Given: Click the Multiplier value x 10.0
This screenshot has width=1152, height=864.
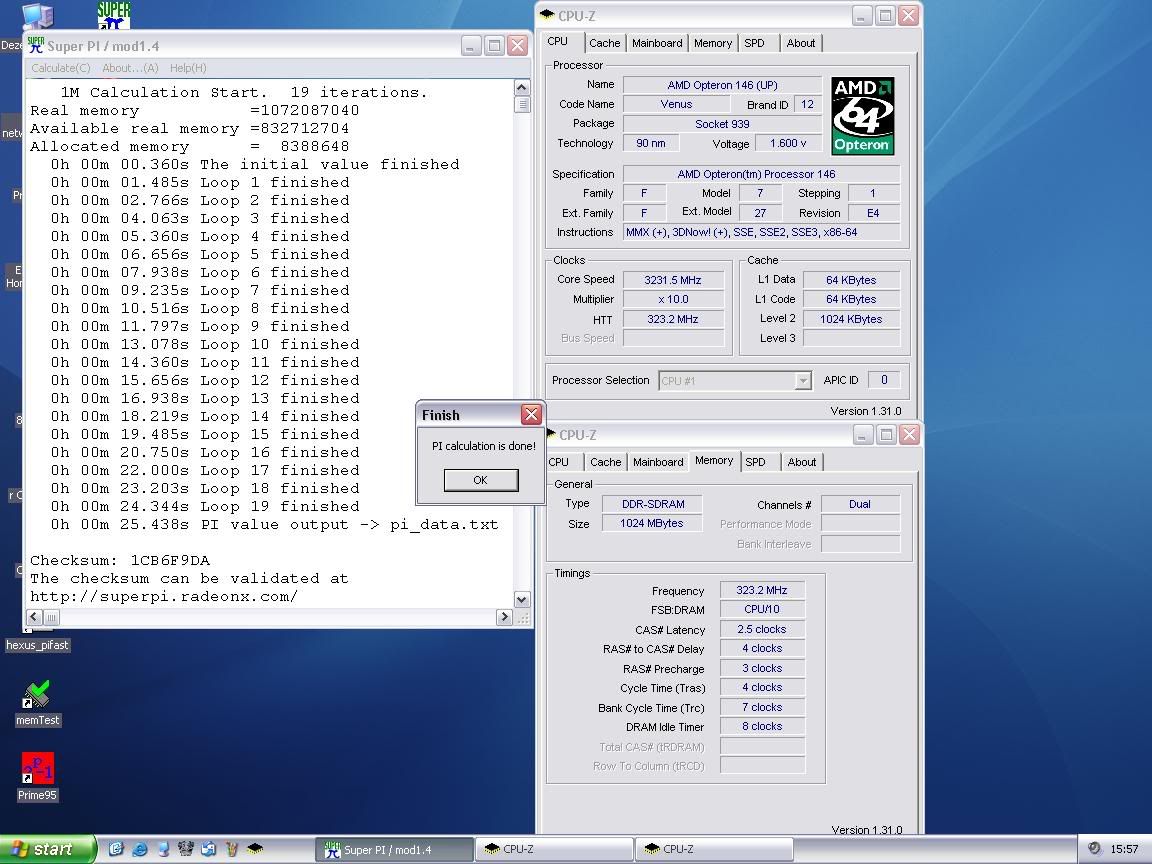Looking at the screenshot, I should point(673,299).
